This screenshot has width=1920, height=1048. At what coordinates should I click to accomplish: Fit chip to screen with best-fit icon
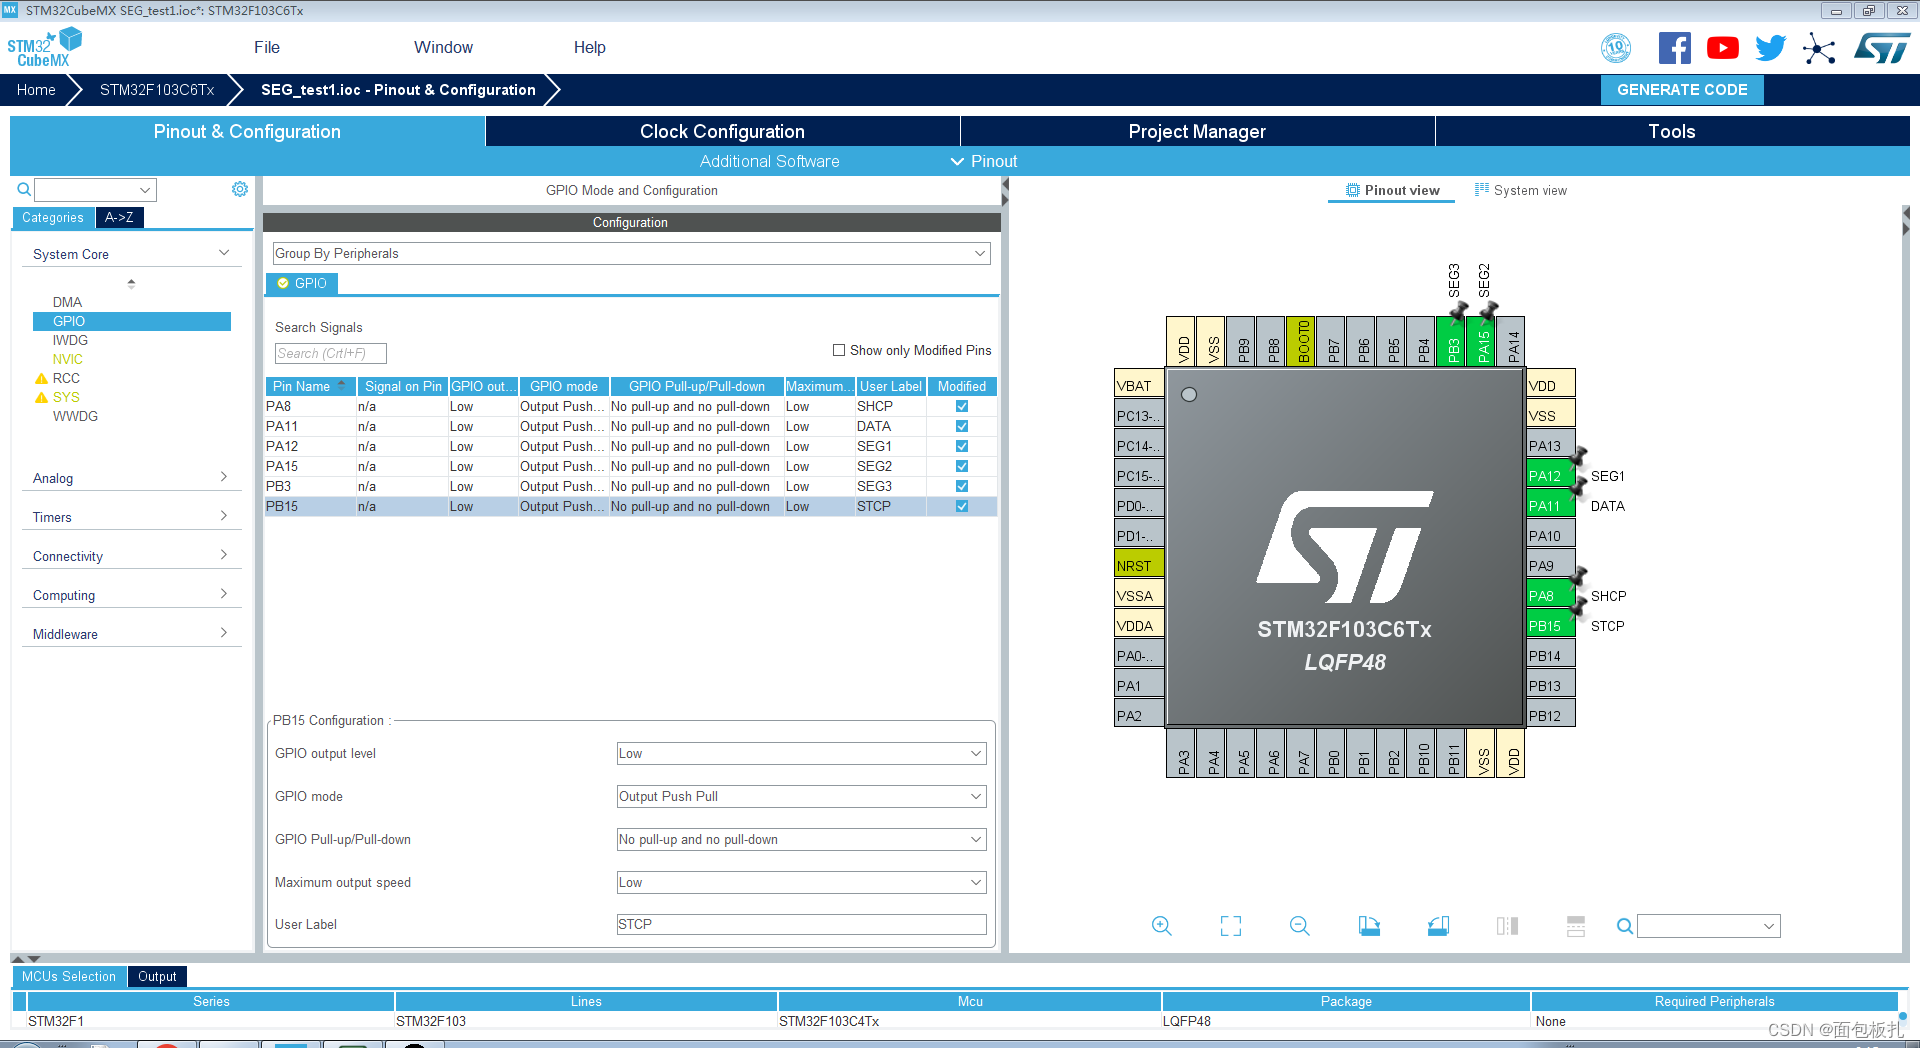(x=1231, y=926)
